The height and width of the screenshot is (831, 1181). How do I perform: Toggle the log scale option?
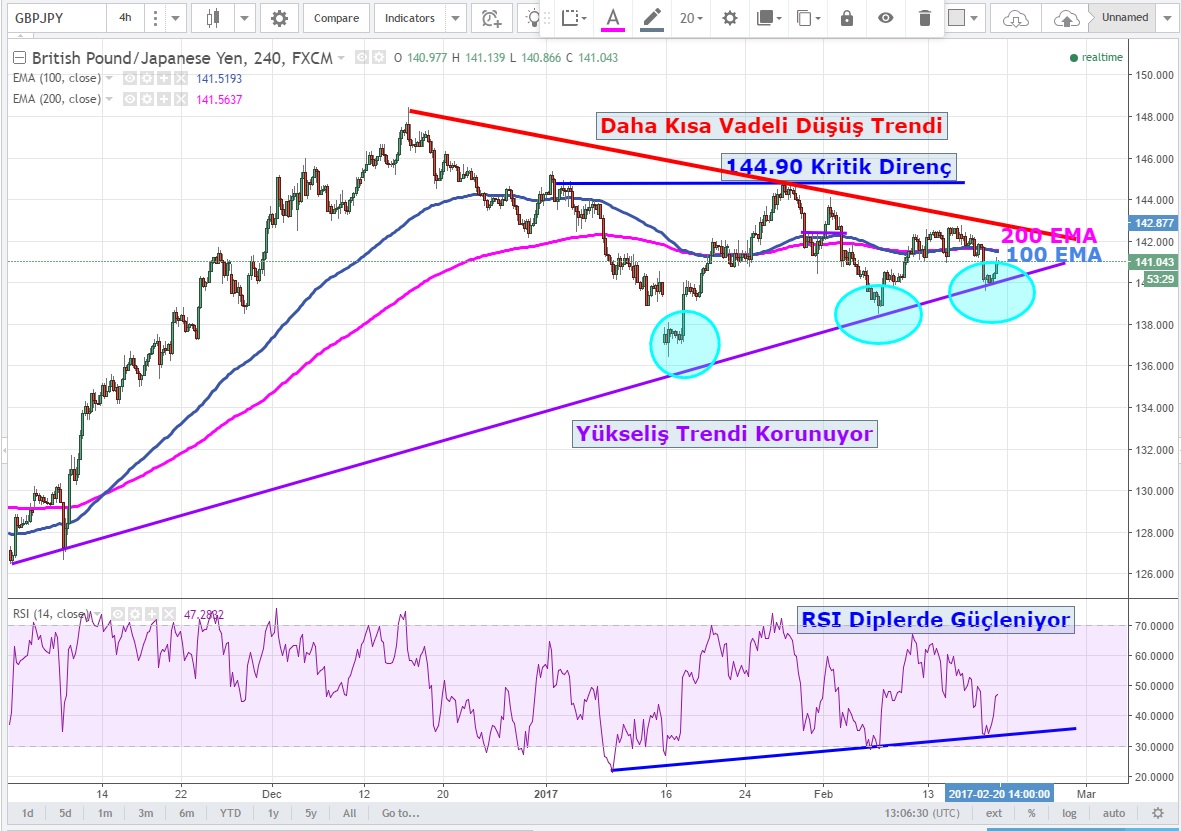point(1071,813)
